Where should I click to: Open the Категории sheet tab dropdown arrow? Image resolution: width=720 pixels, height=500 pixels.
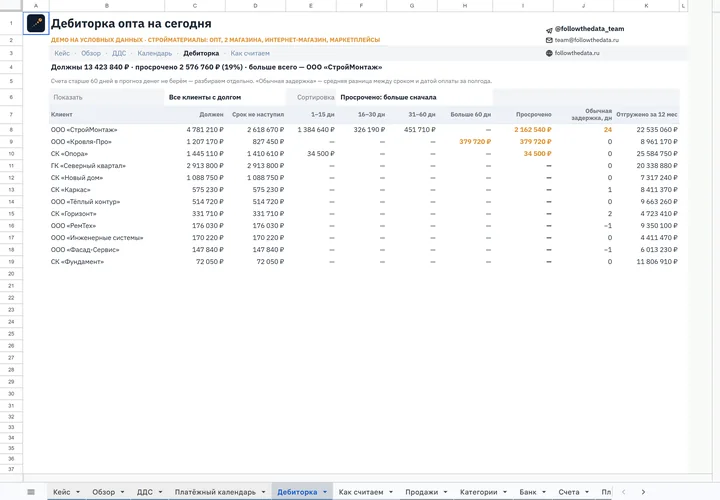(505, 492)
